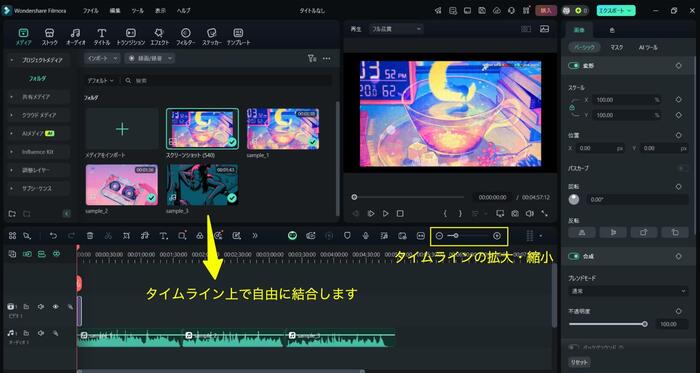700x373 pixels.
Task: Open the フィルター filters library
Action: point(186,37)
